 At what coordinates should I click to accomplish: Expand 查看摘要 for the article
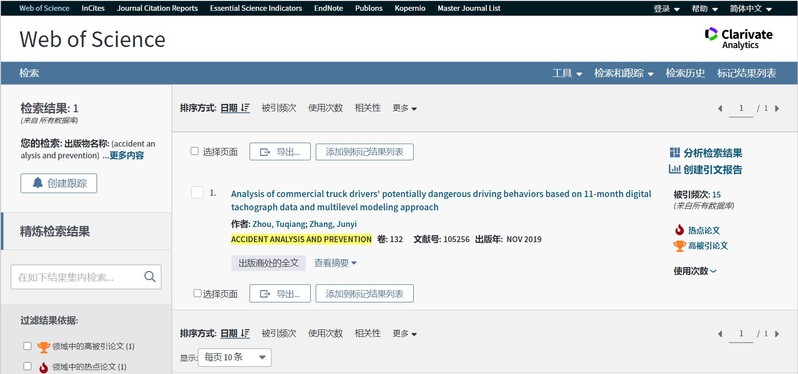point(335,263)
